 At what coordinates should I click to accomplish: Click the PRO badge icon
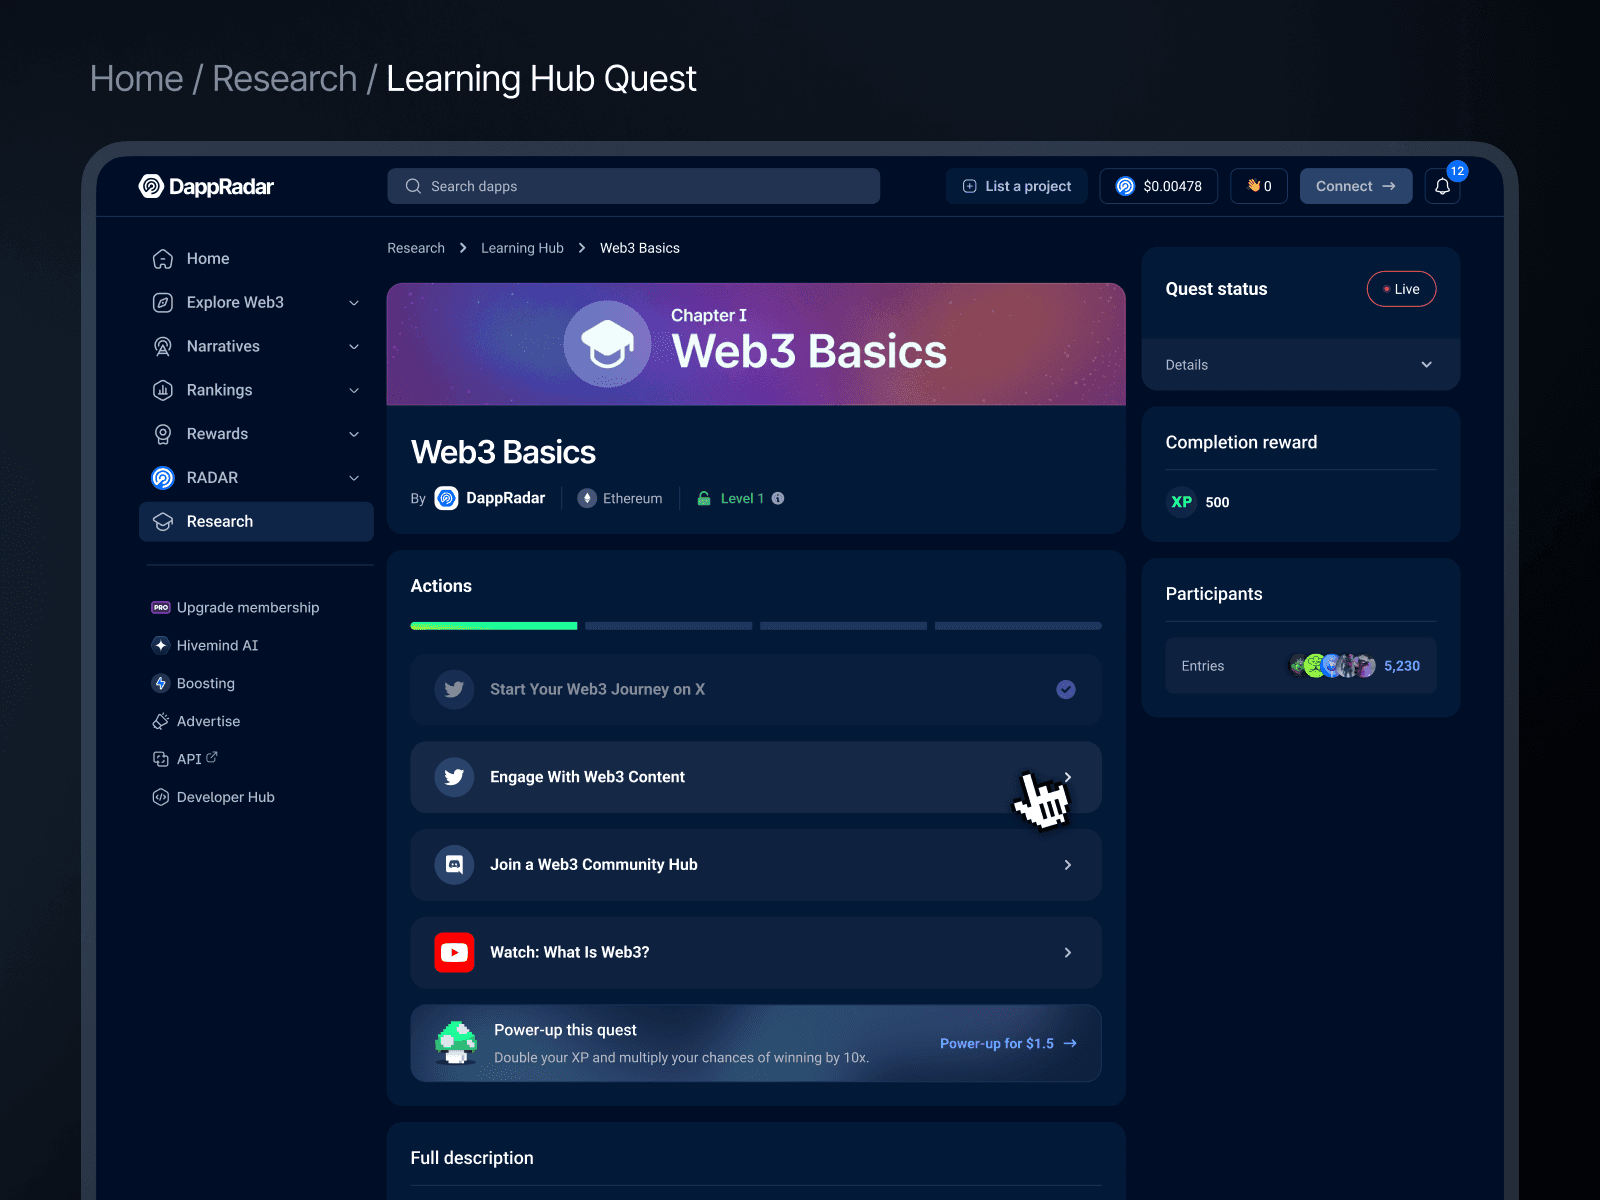click(x=161, y=607)
